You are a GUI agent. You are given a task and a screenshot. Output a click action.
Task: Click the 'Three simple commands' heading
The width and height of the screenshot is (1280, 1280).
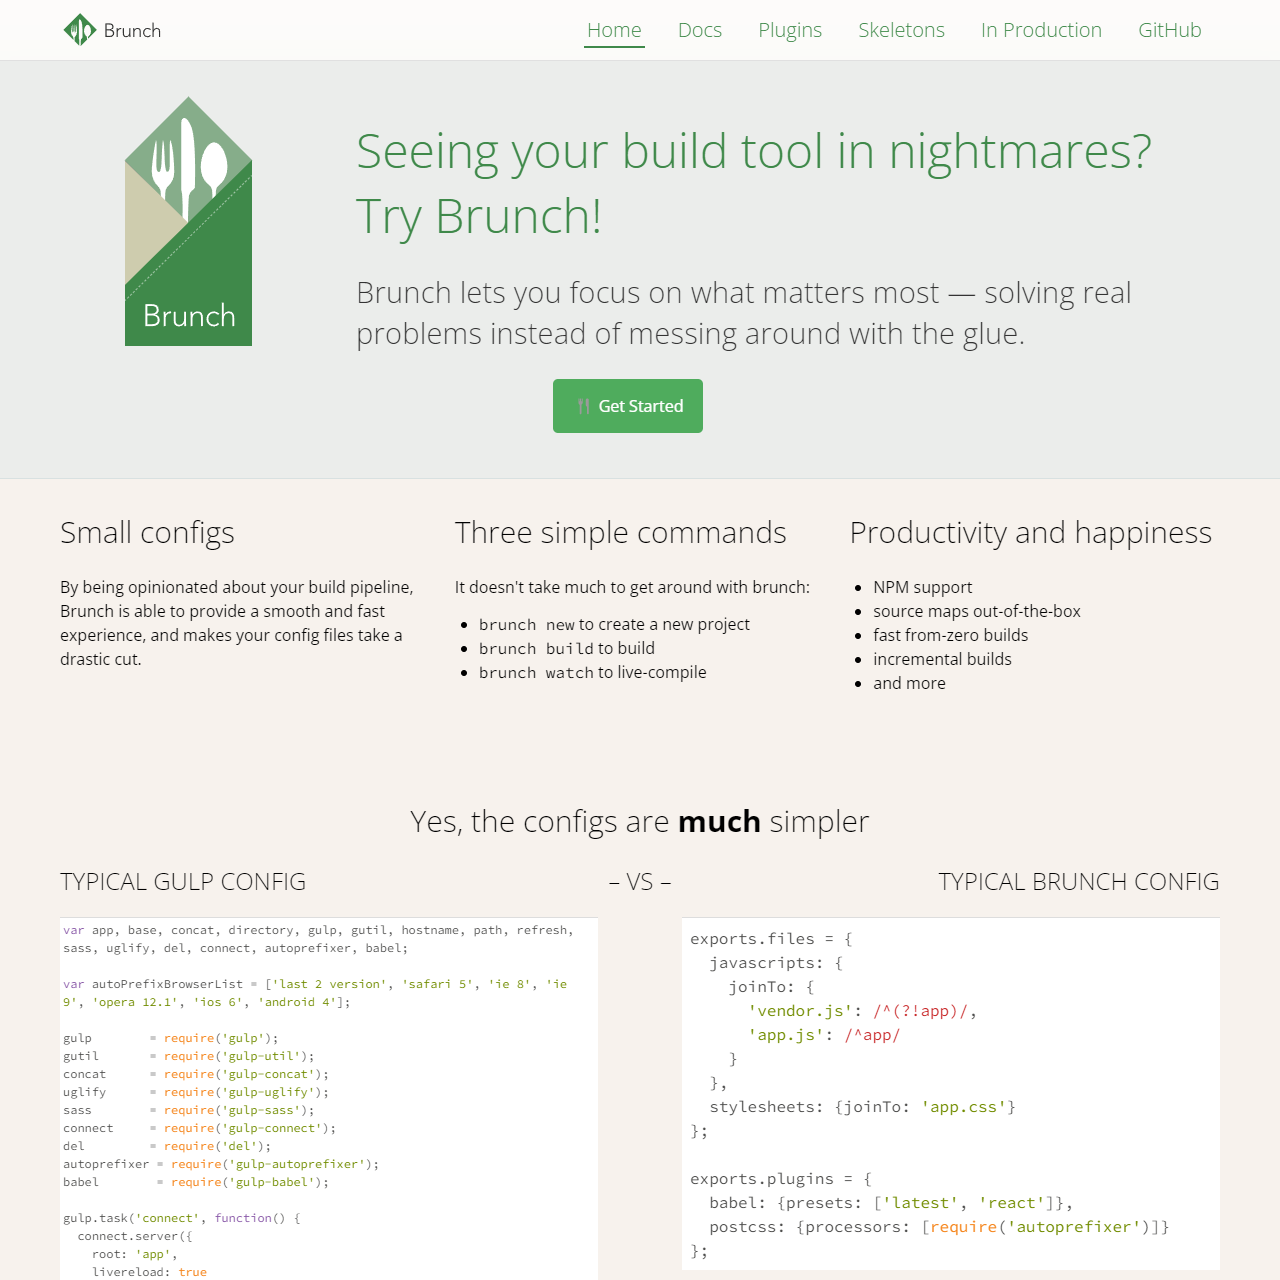point(620,533)
